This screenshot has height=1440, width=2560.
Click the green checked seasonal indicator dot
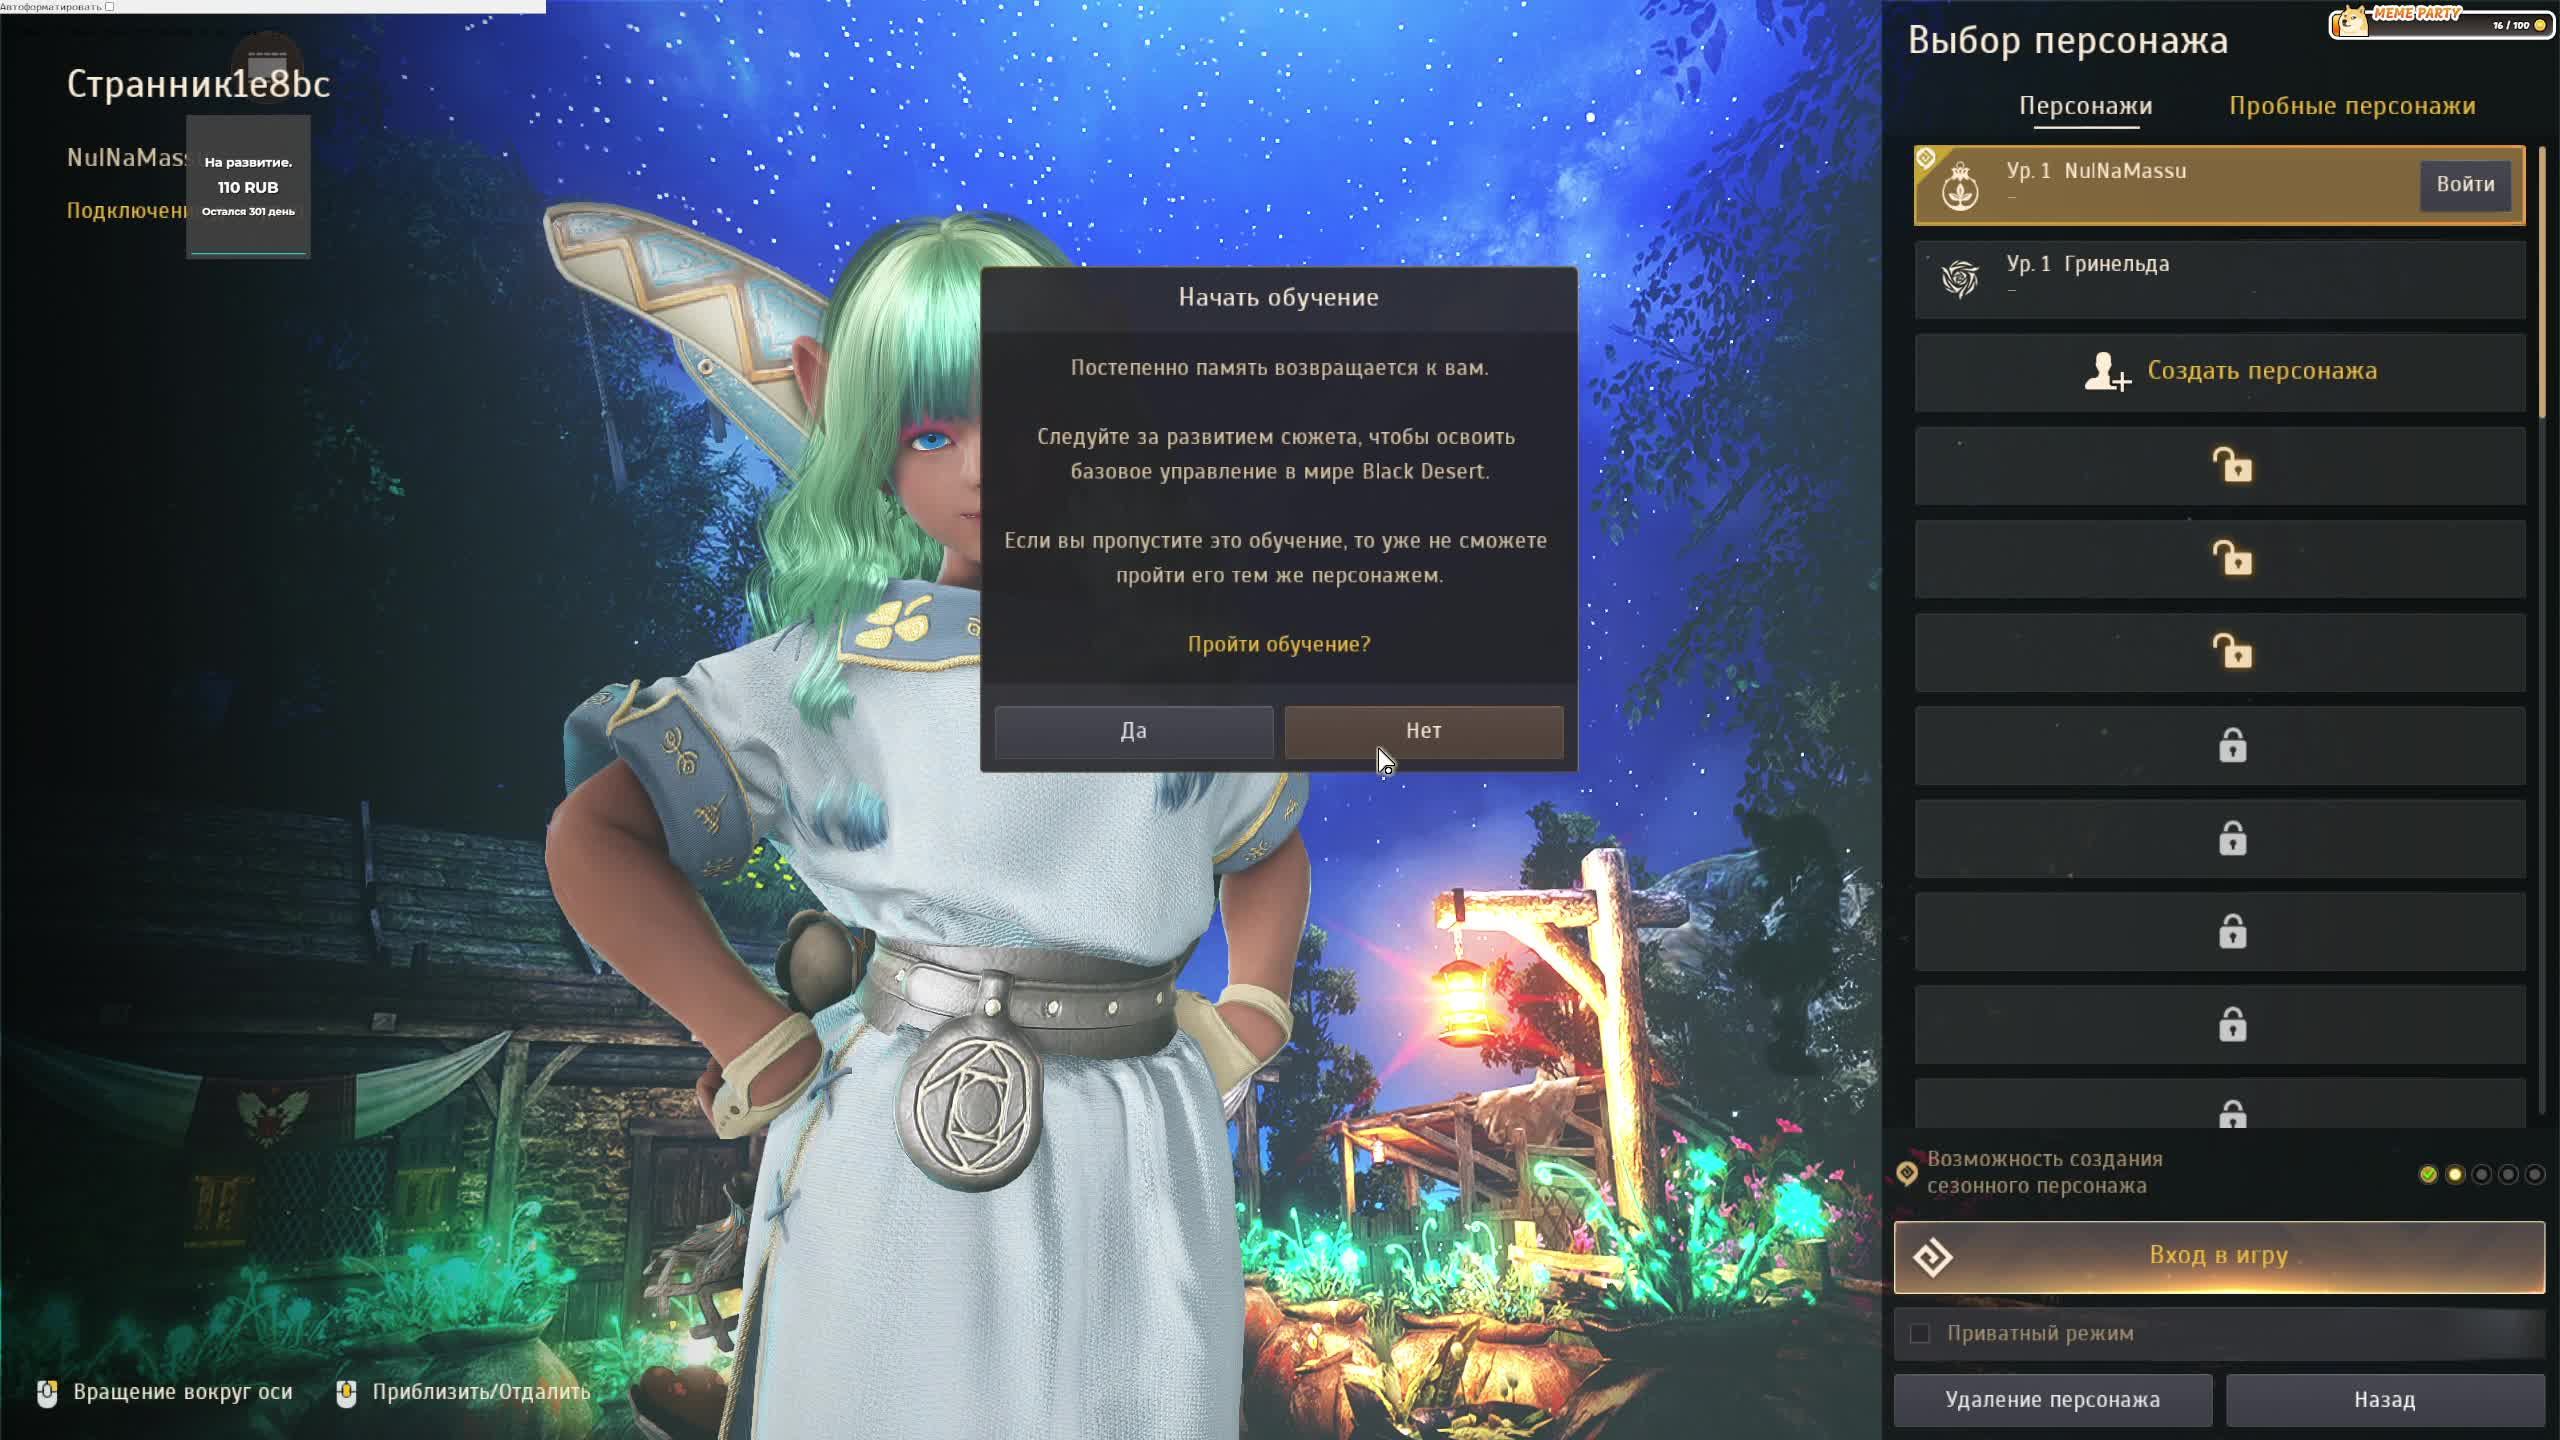[2428, 1174]
